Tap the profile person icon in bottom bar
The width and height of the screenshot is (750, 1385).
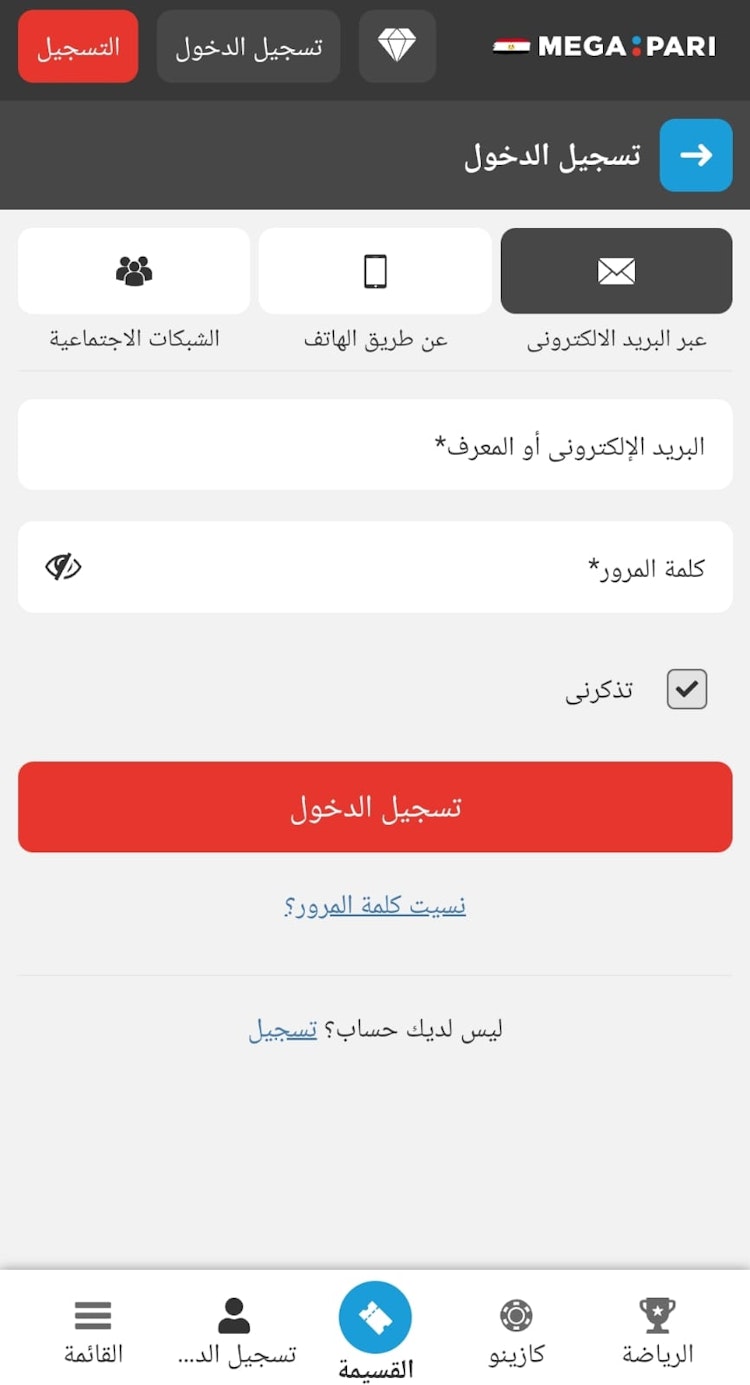pos(234,1316)
